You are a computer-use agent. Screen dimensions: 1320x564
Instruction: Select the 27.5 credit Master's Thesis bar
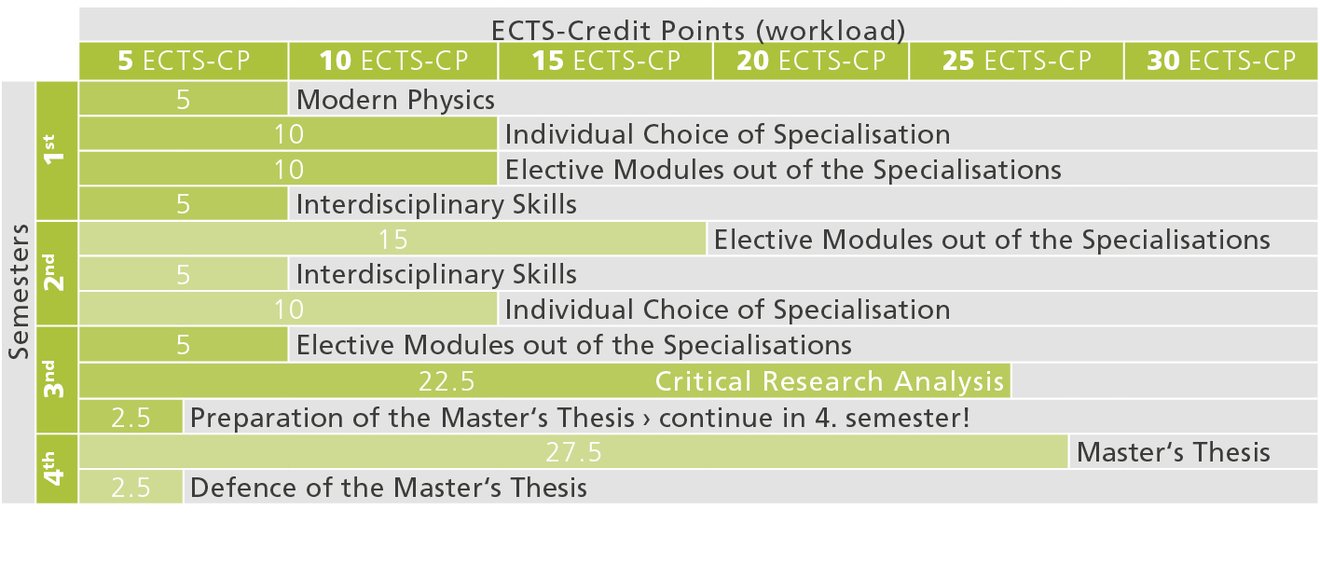tap(573, 452)
